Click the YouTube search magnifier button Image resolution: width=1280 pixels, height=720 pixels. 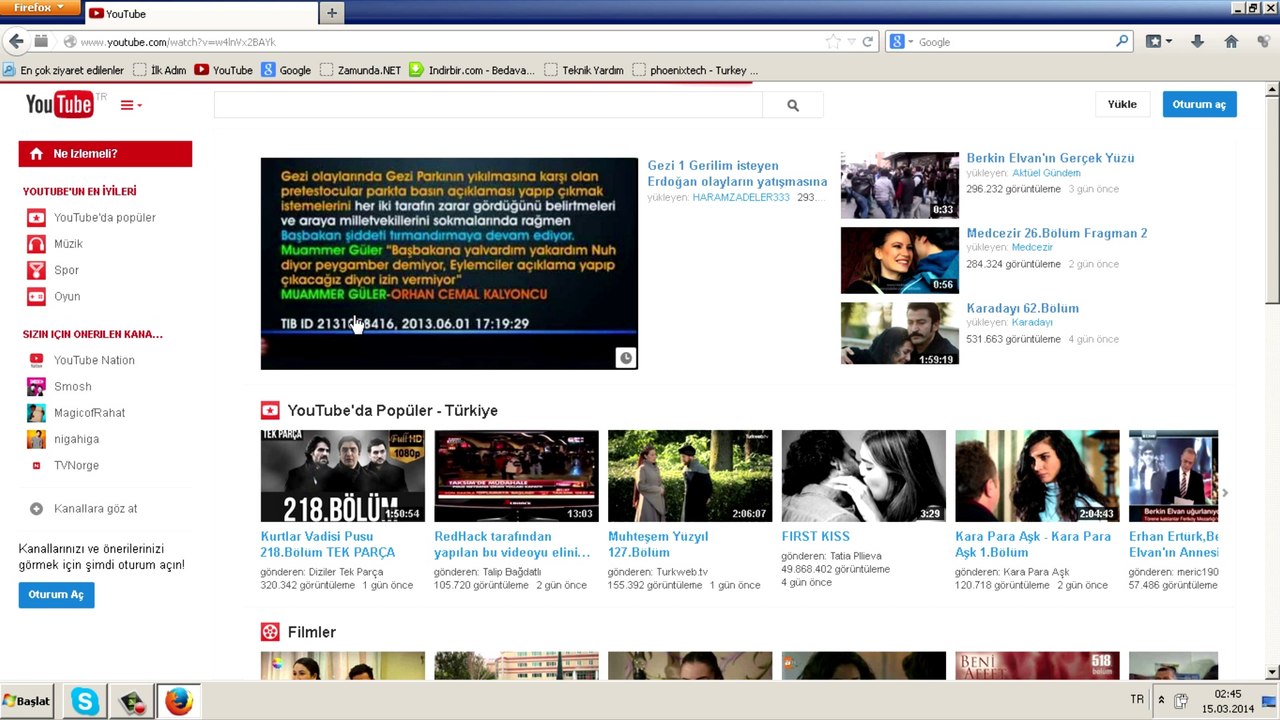coord(793,105)
